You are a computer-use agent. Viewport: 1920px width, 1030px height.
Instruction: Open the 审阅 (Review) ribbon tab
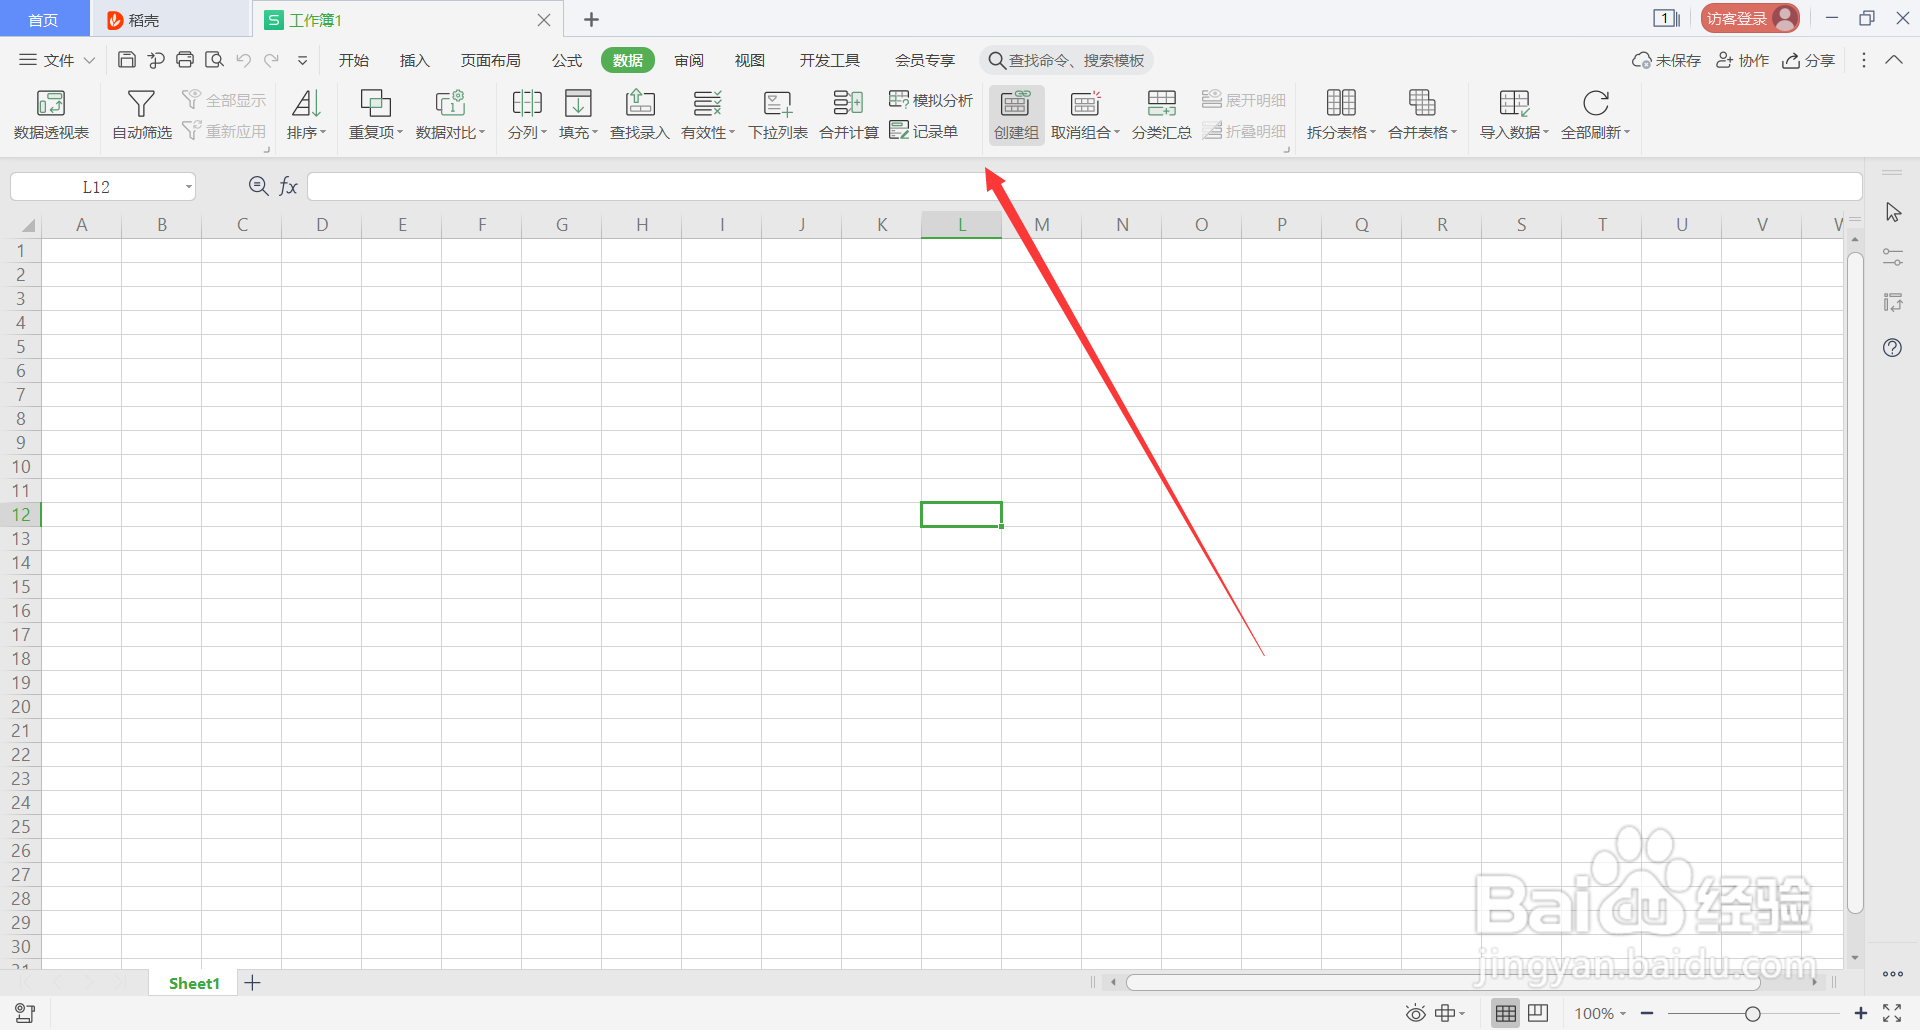tap(689, 60)
